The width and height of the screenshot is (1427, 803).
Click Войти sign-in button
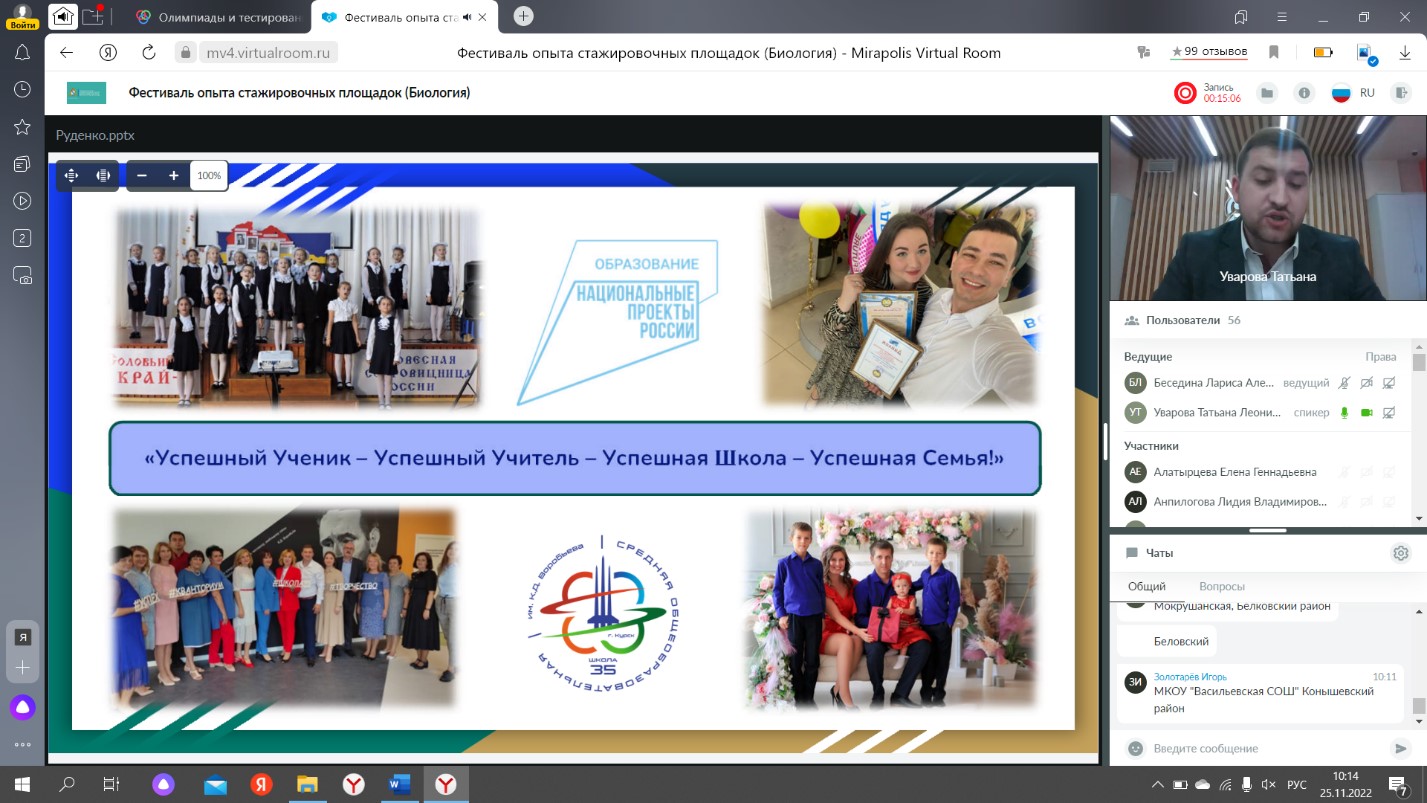[22, 16]
